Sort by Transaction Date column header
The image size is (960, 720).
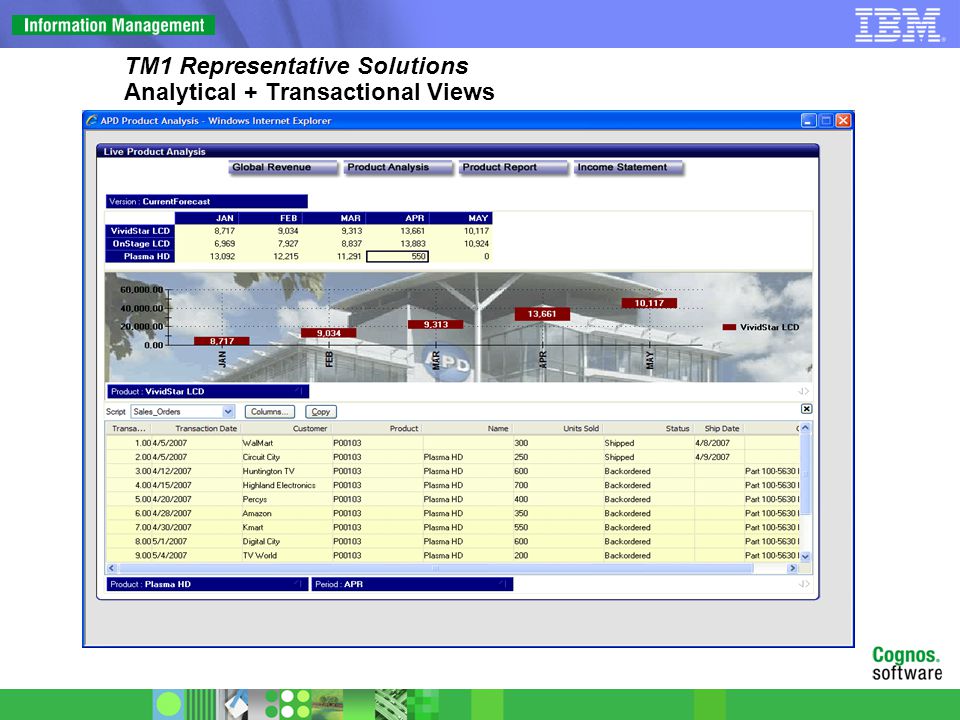pyautogui.click(x=195, y=429)
